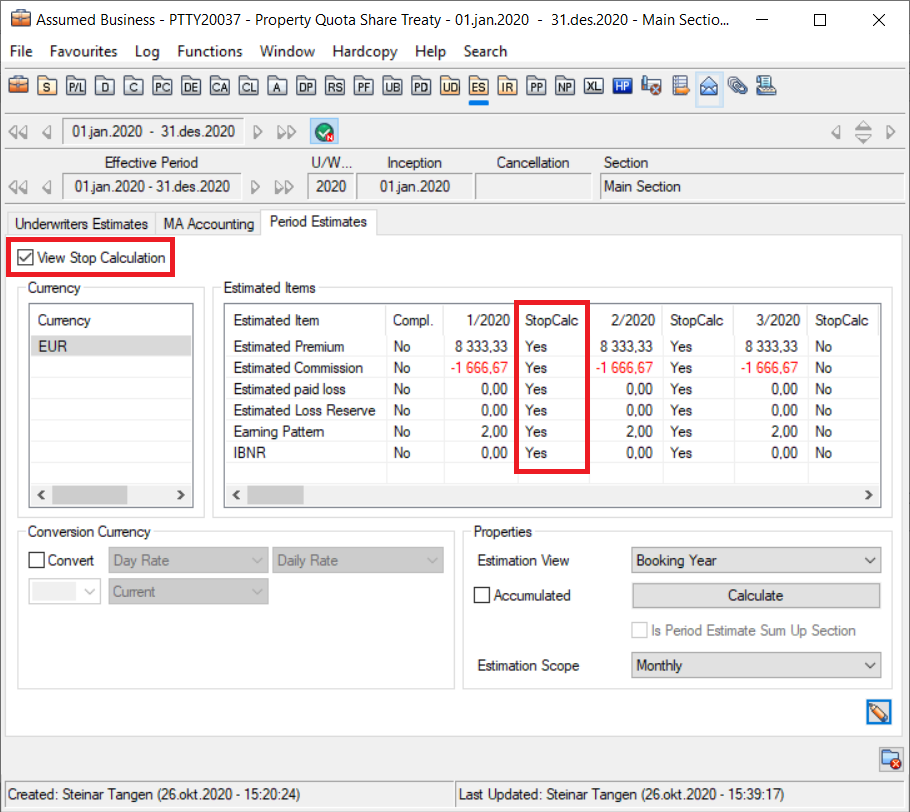910x812 pixels.
Task: Click the P/L toolbar icon
Action: click(76, 87)
